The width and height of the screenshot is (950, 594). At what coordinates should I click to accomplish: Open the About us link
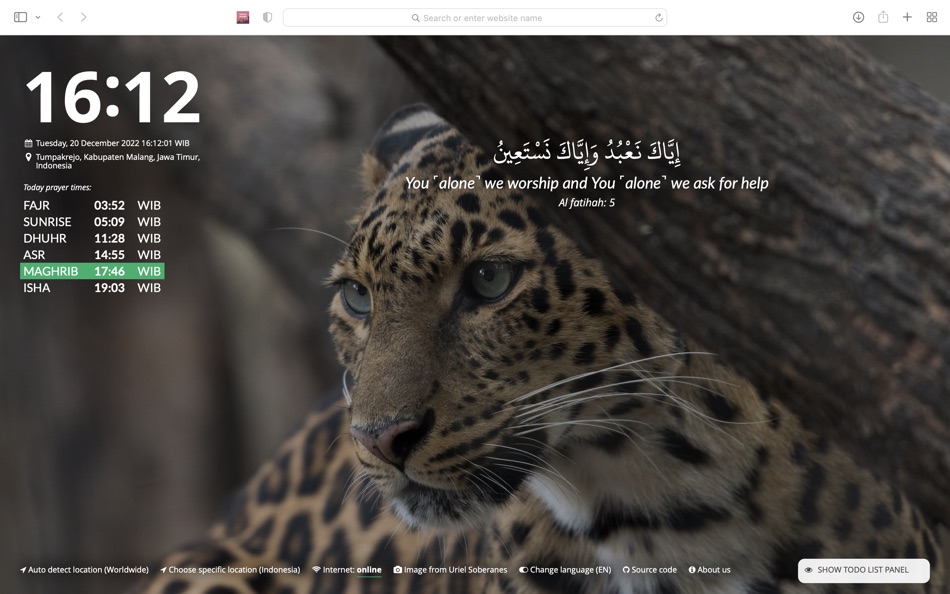point(709,570)
